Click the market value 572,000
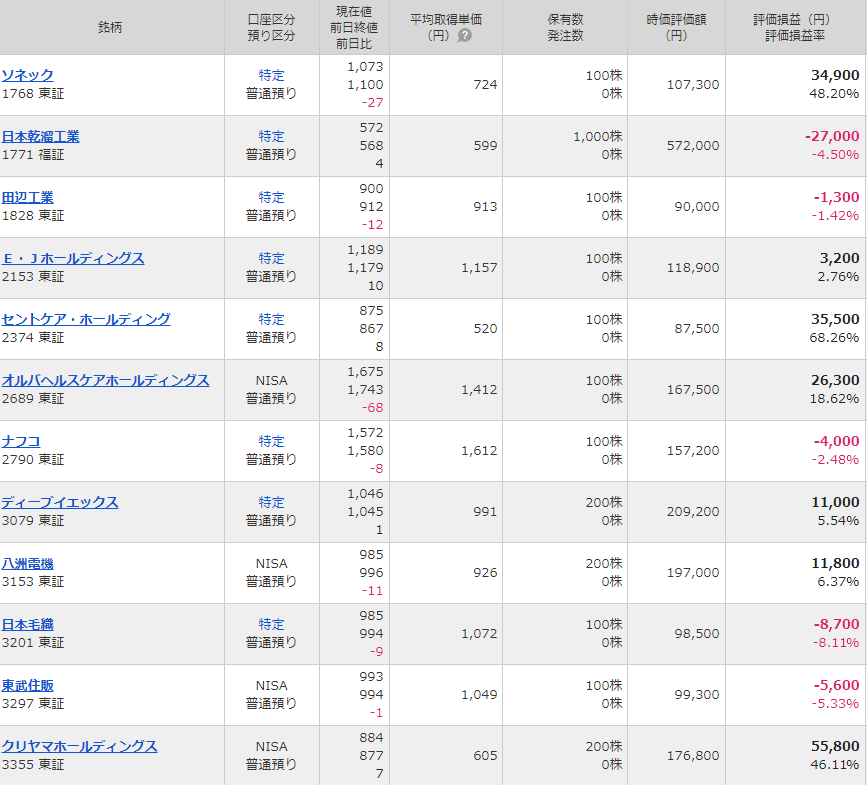The width and height of the screenshot is (867, 785). [x=693, y=146]
